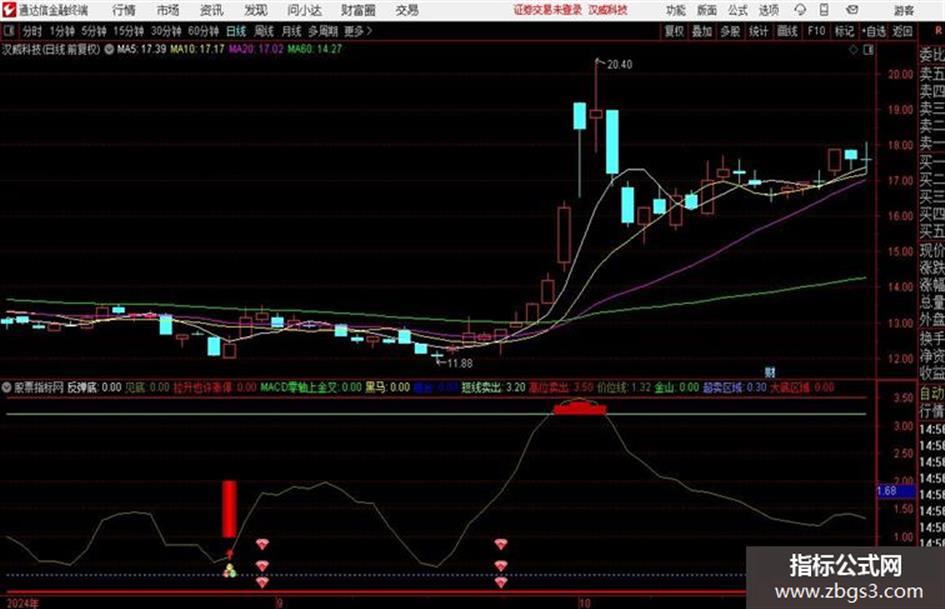This screenshot has height=609, width=945.
Task: Expand the 更多 periods list
Action: click(x=359, y=31)
